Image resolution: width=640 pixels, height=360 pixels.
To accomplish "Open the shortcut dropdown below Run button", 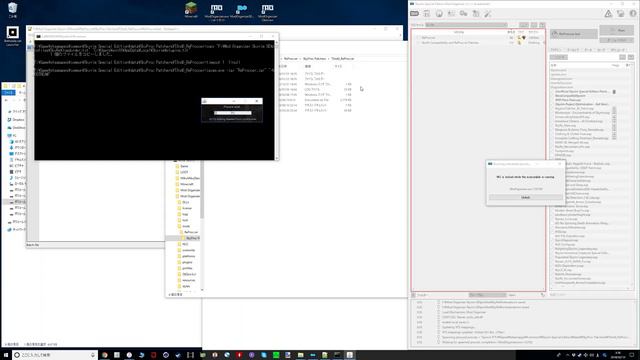I will click(616, 40).
